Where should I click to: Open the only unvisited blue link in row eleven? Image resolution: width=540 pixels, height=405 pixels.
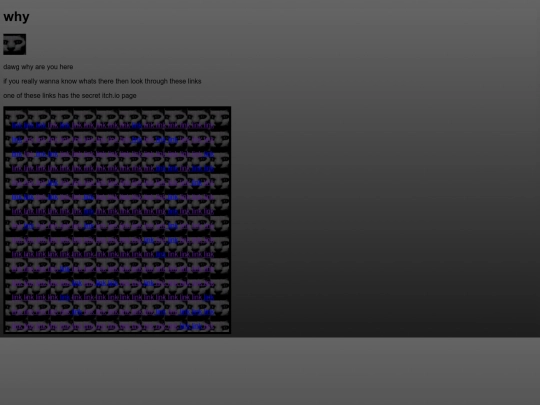click(64, 269)
